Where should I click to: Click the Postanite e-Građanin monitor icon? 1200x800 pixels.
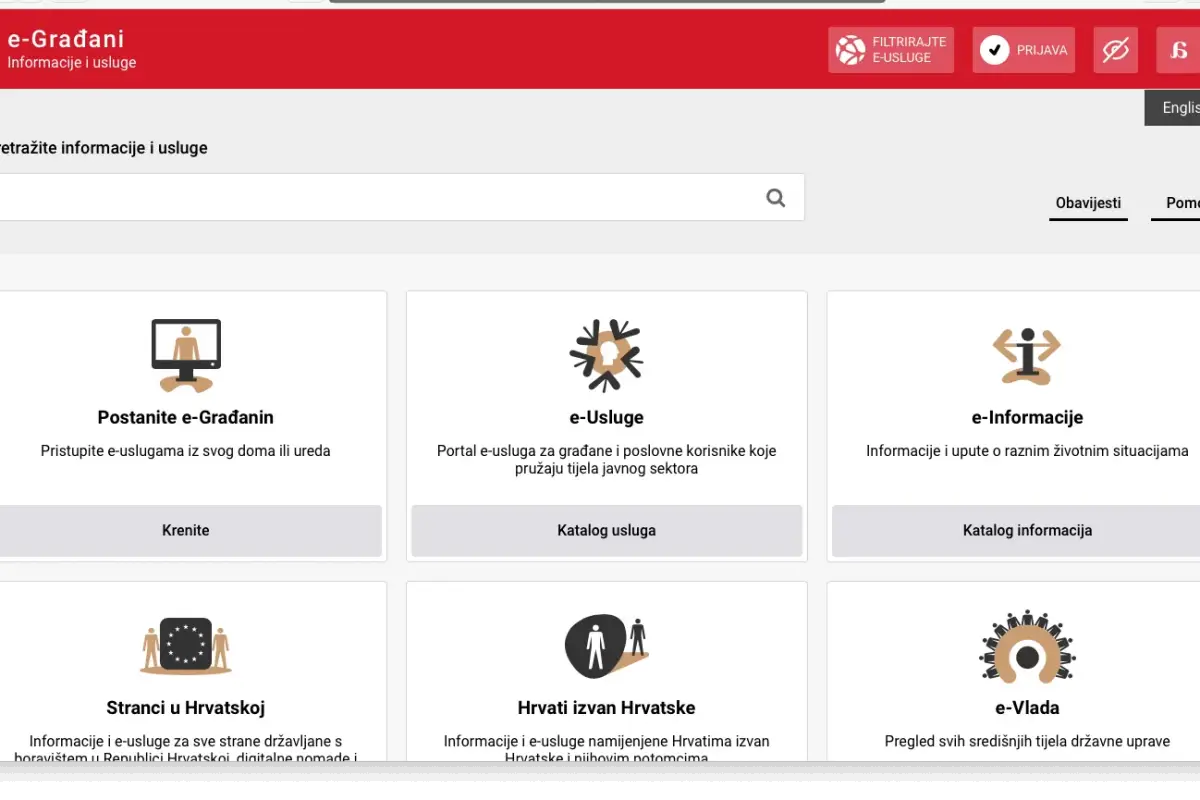186,356
